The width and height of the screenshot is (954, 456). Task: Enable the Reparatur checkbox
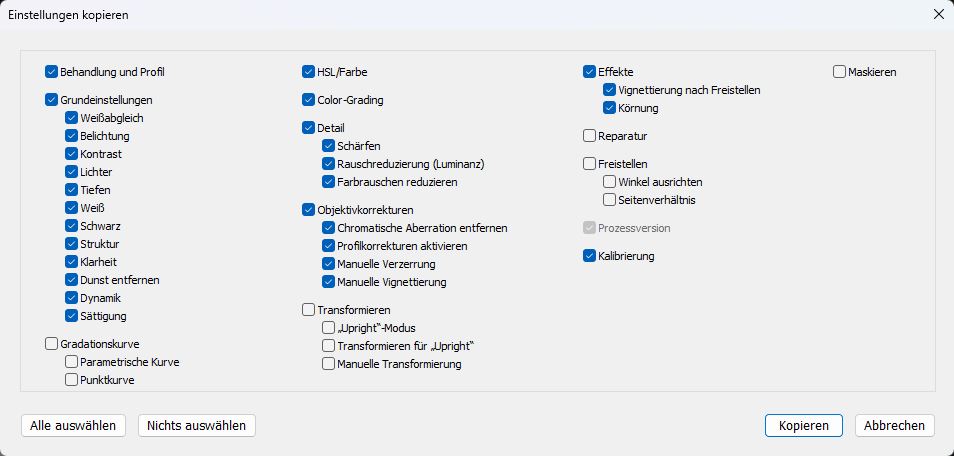pyautogui.click(x=590, y=136)
